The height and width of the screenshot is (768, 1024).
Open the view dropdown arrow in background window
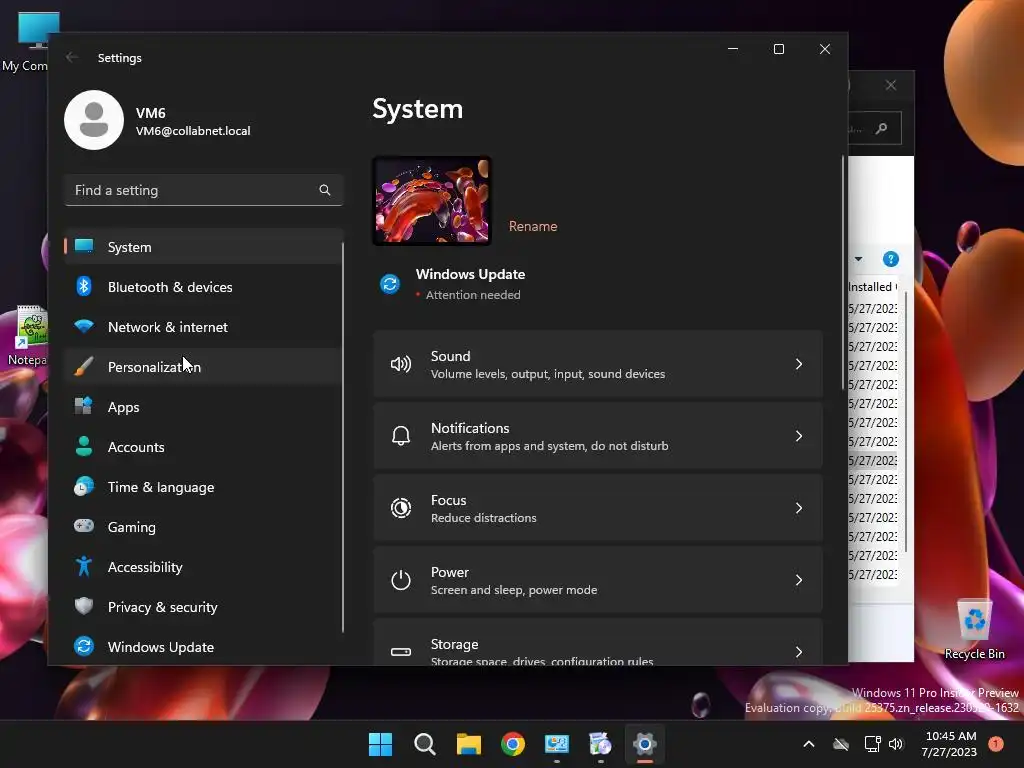(x=858, y=259)
